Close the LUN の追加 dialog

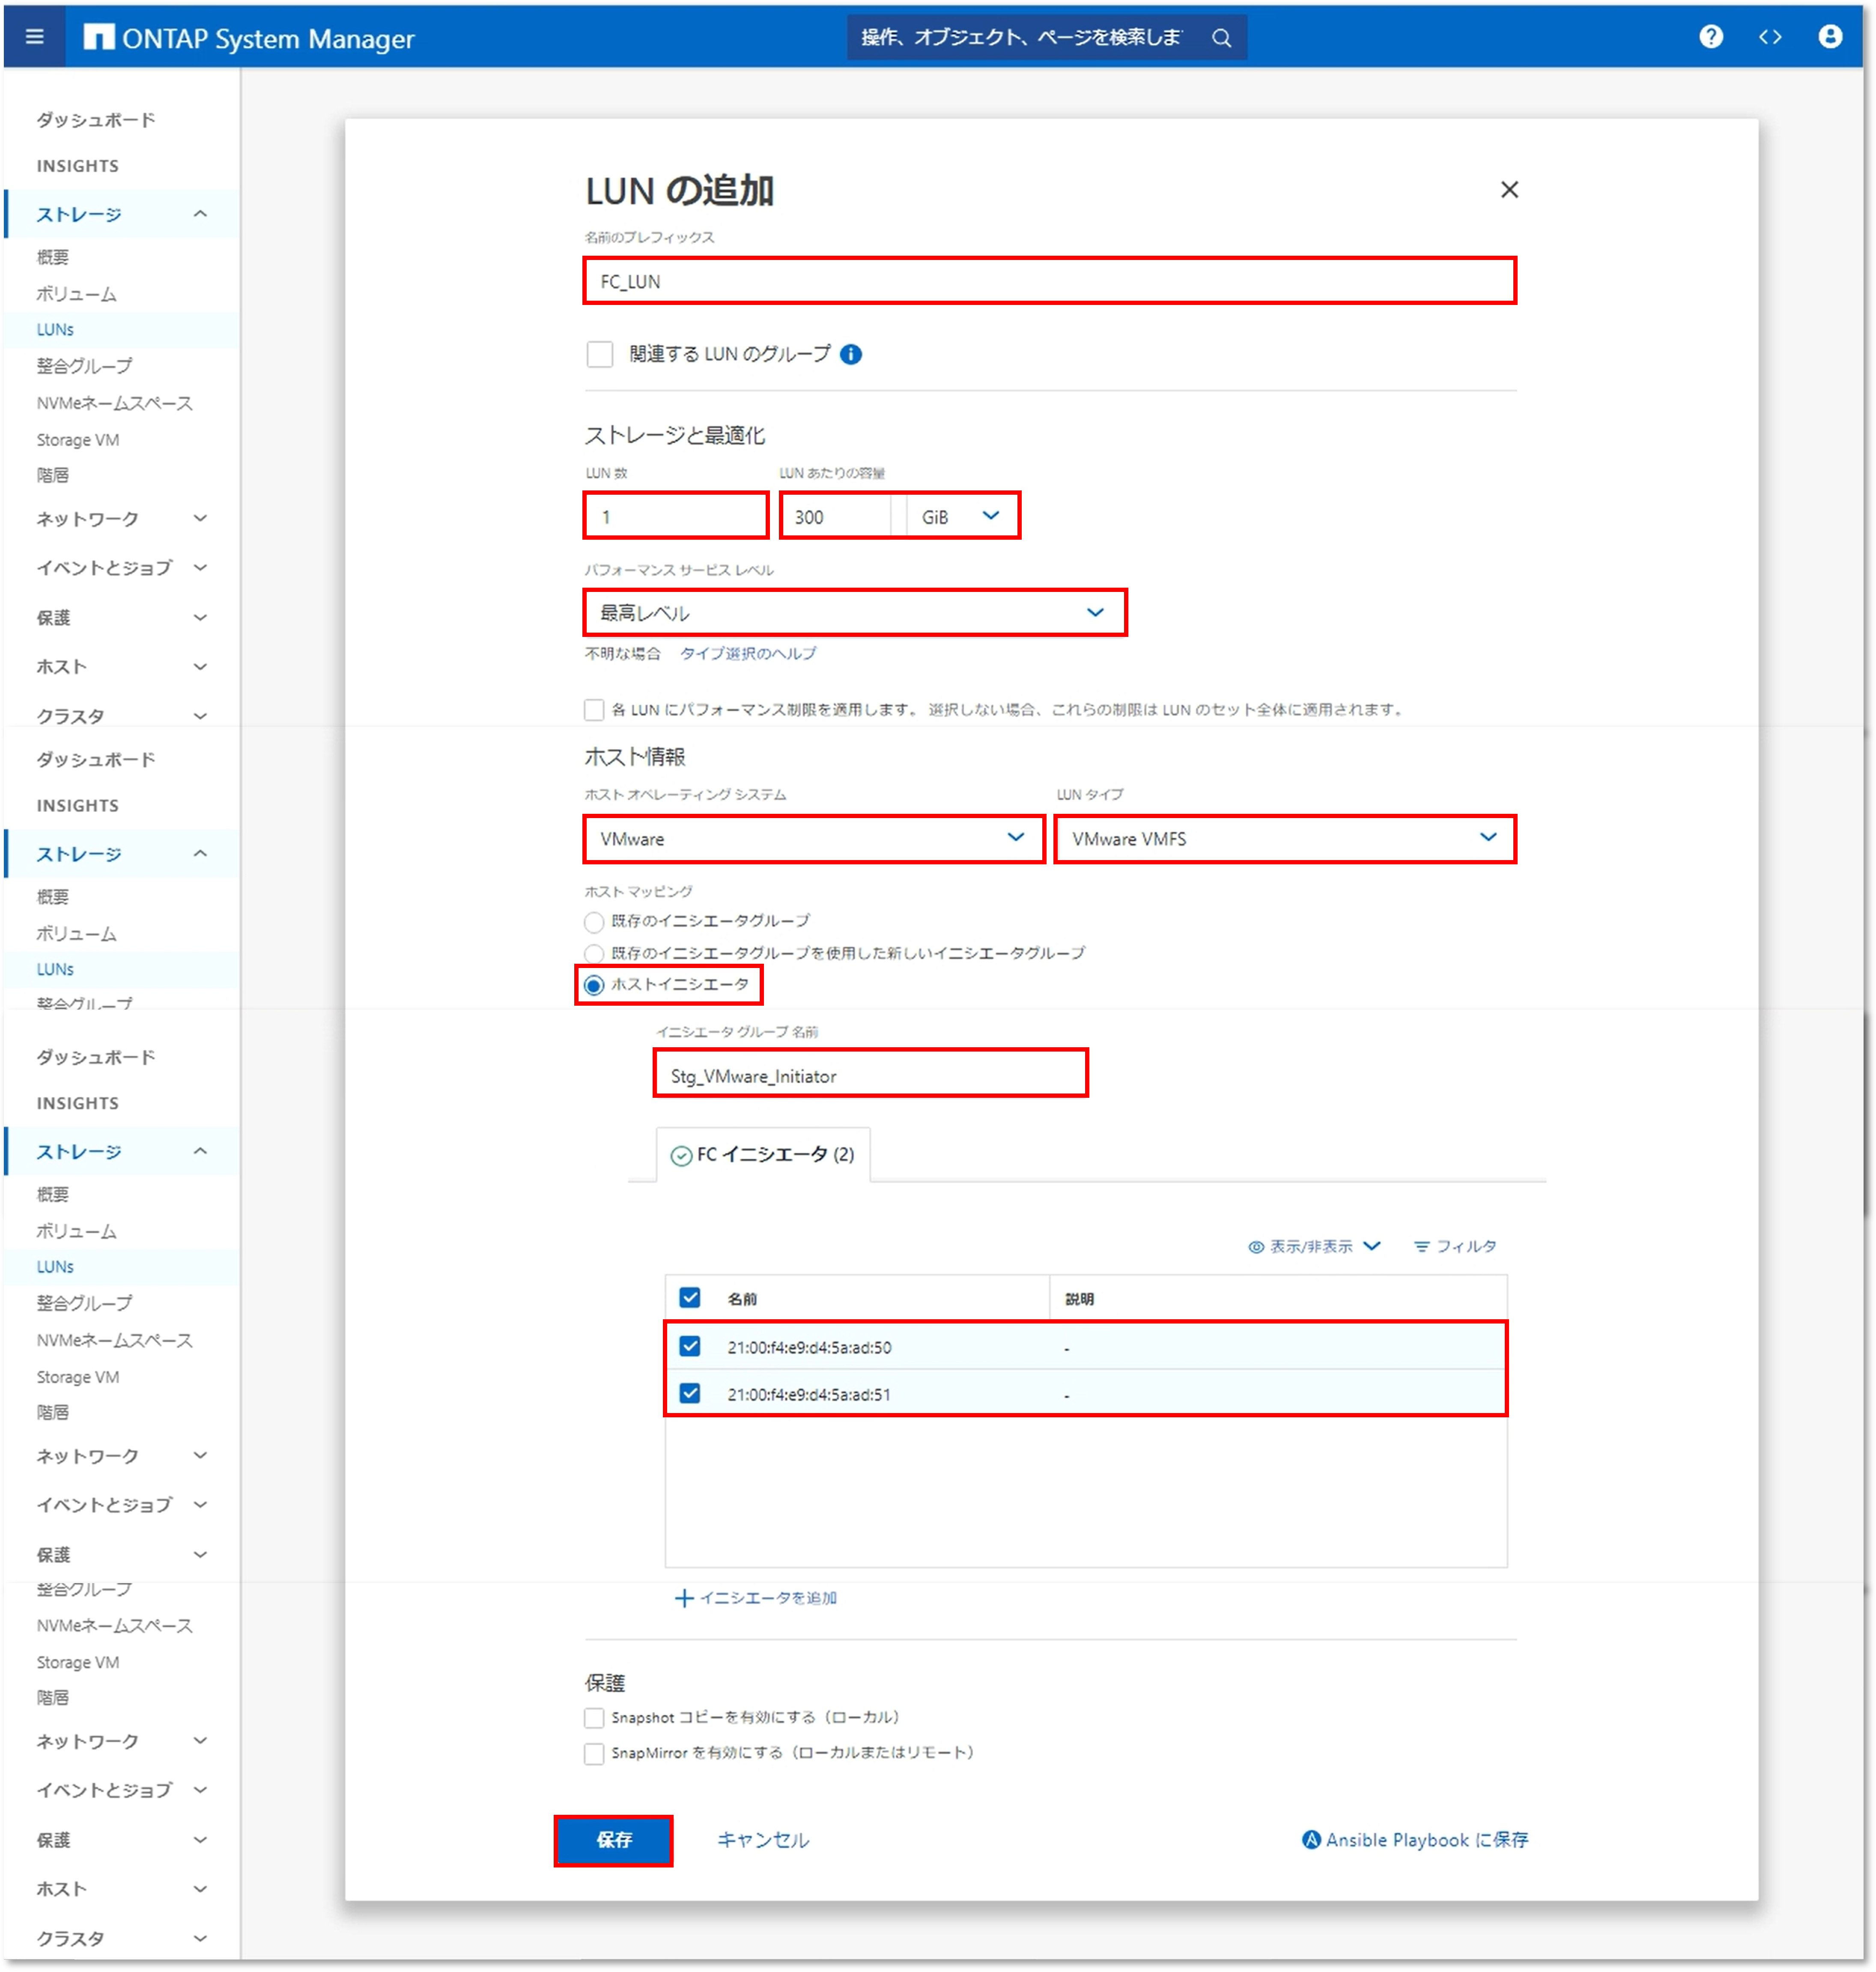click(1509, 190)
